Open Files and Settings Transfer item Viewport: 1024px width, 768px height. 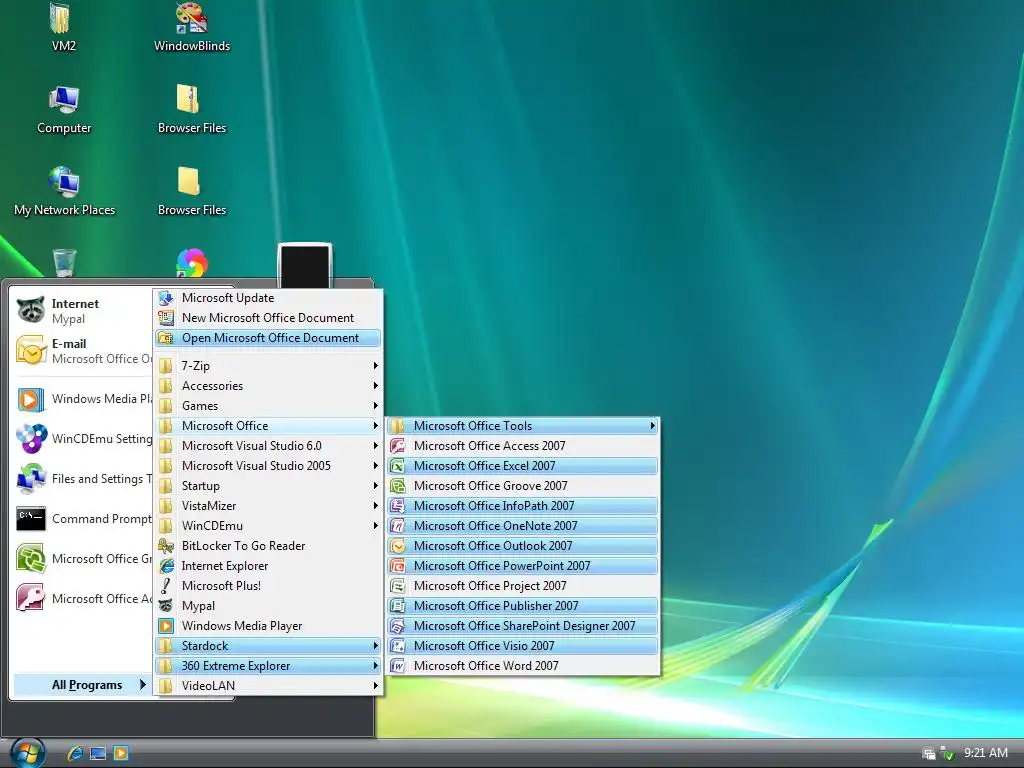83,479
